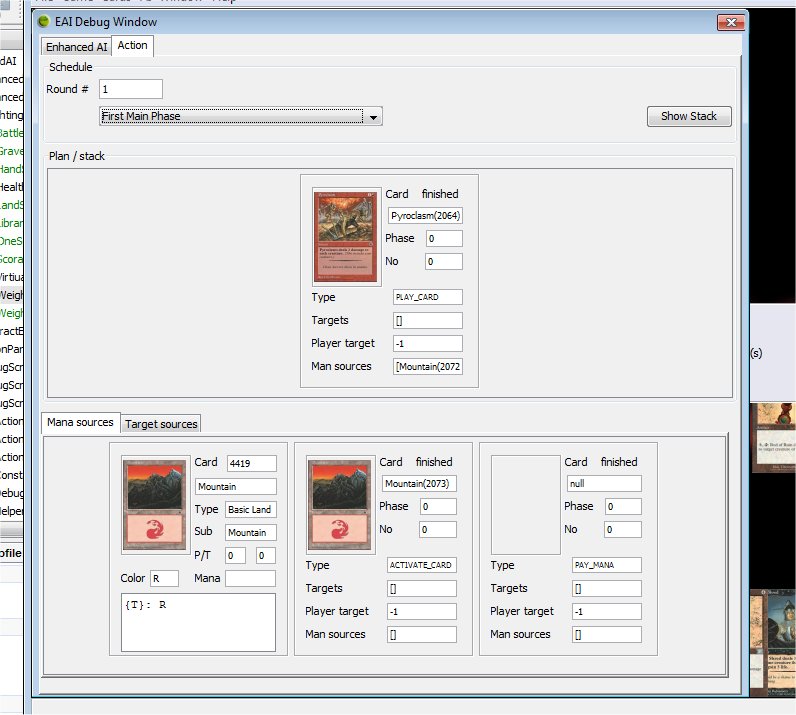Click the EAI Debug Window green title icon
This screenshot has height=715, width=796.
pos(44,21)
